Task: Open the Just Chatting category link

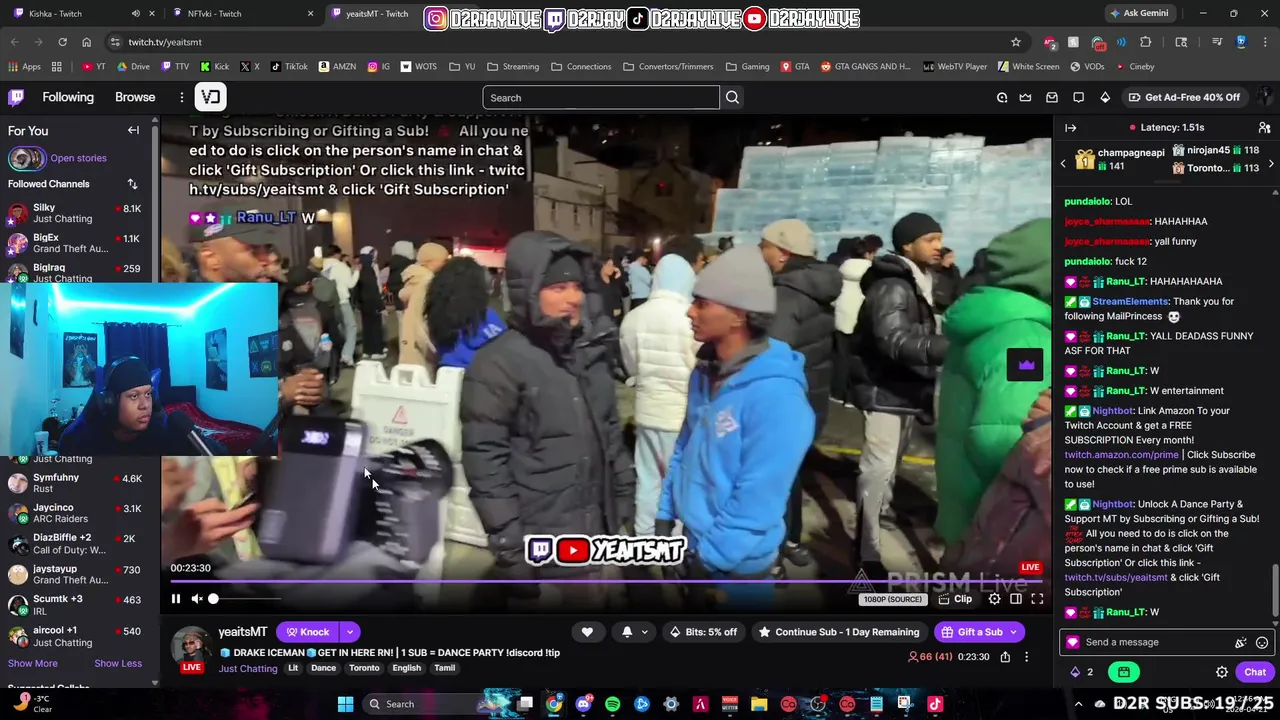Action: 248,669
